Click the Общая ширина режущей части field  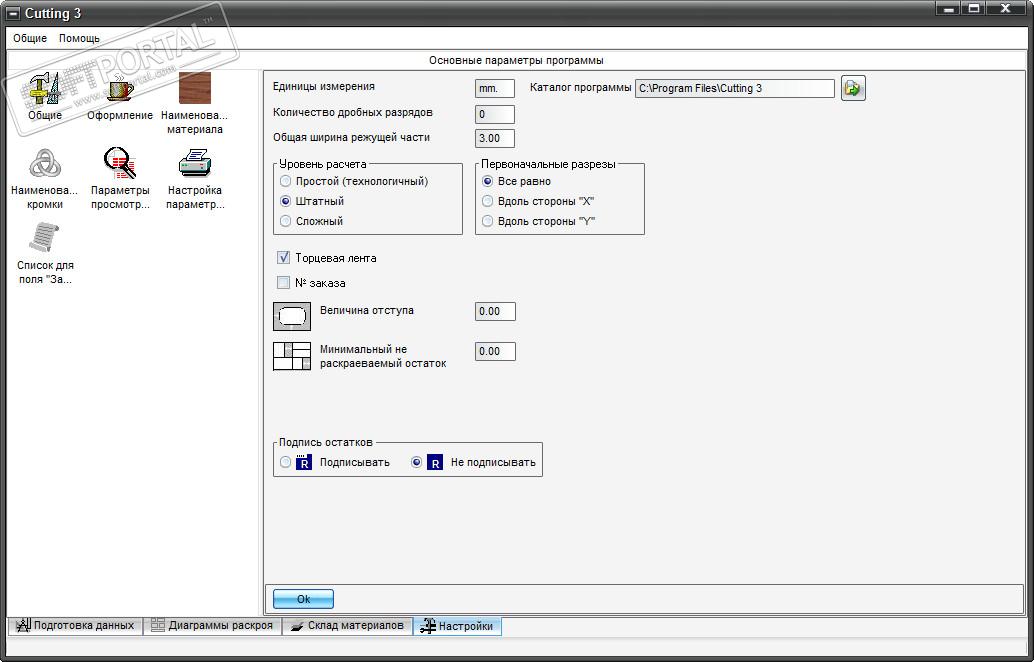pyautogui.click(x=495, y=138)
